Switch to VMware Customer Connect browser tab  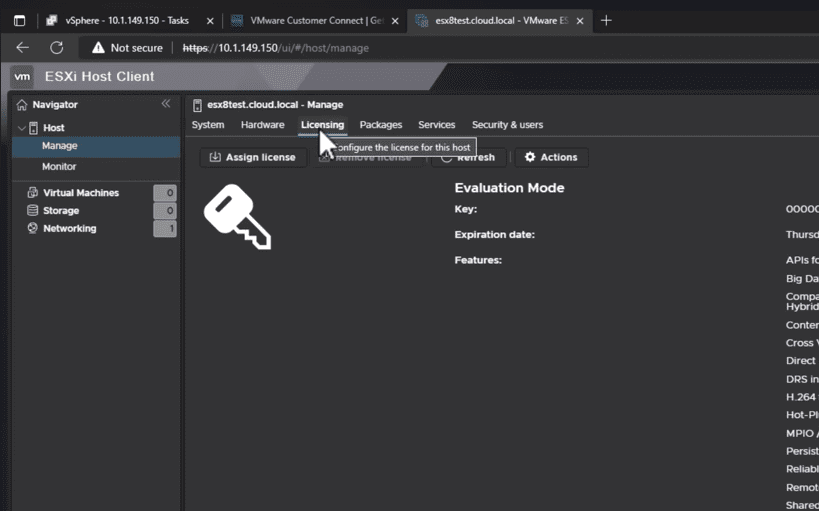314,20
